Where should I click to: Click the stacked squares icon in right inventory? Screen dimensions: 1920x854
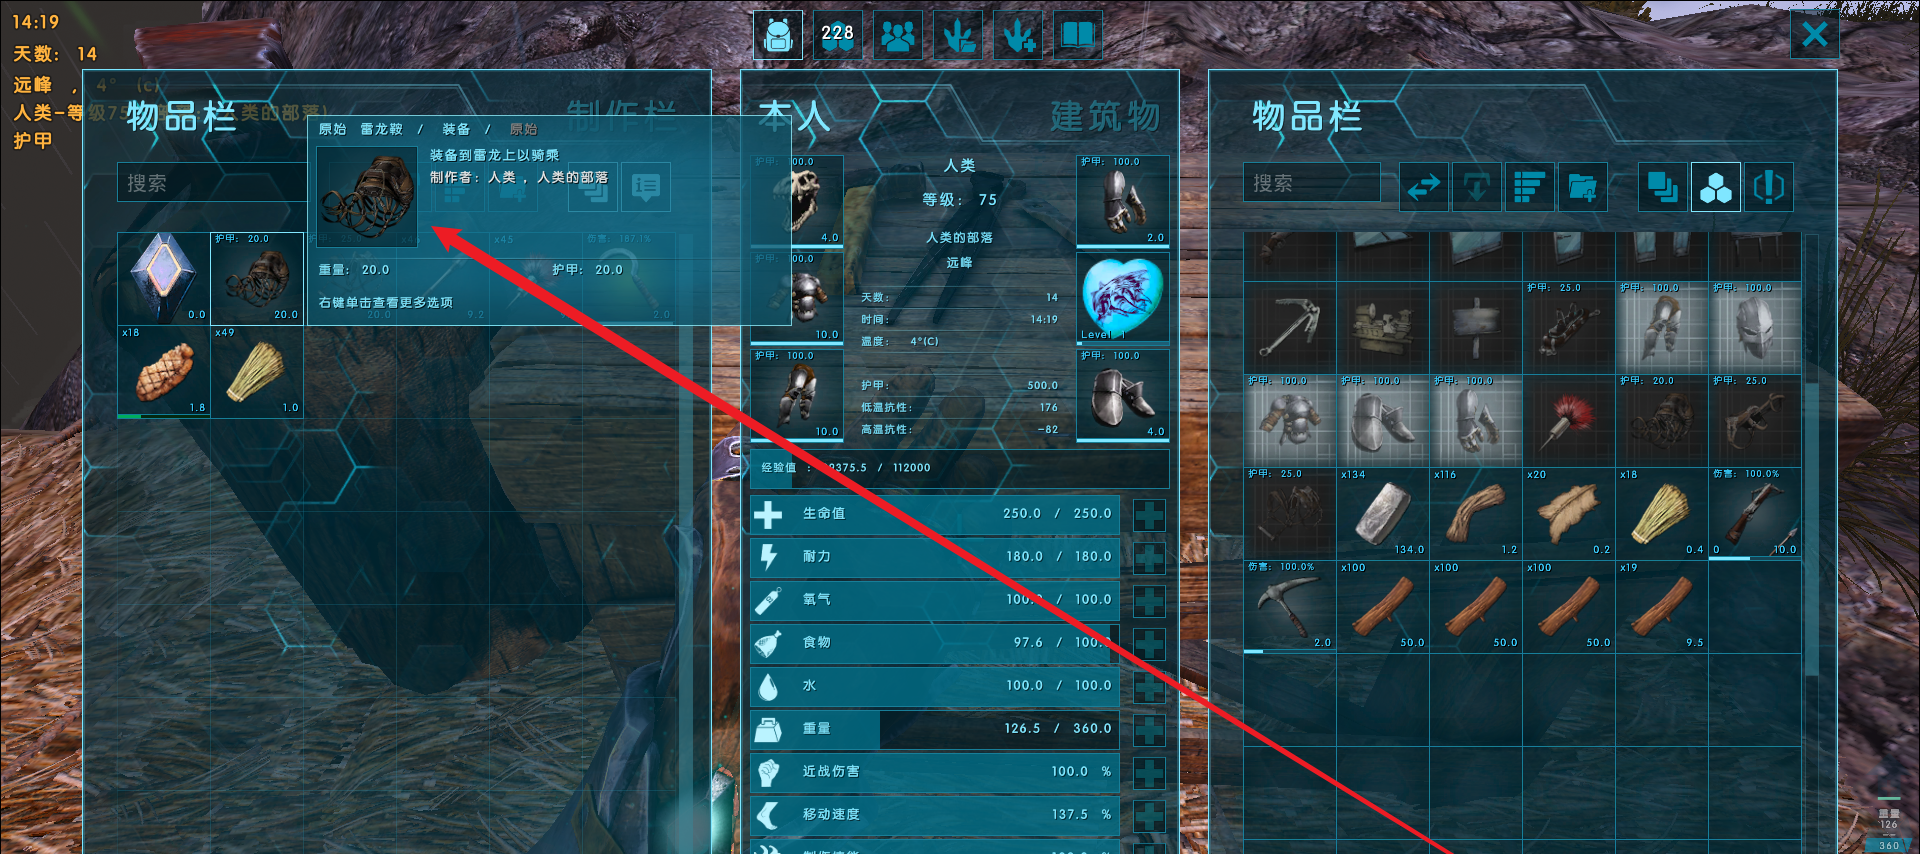click(x=1663, y=187)
